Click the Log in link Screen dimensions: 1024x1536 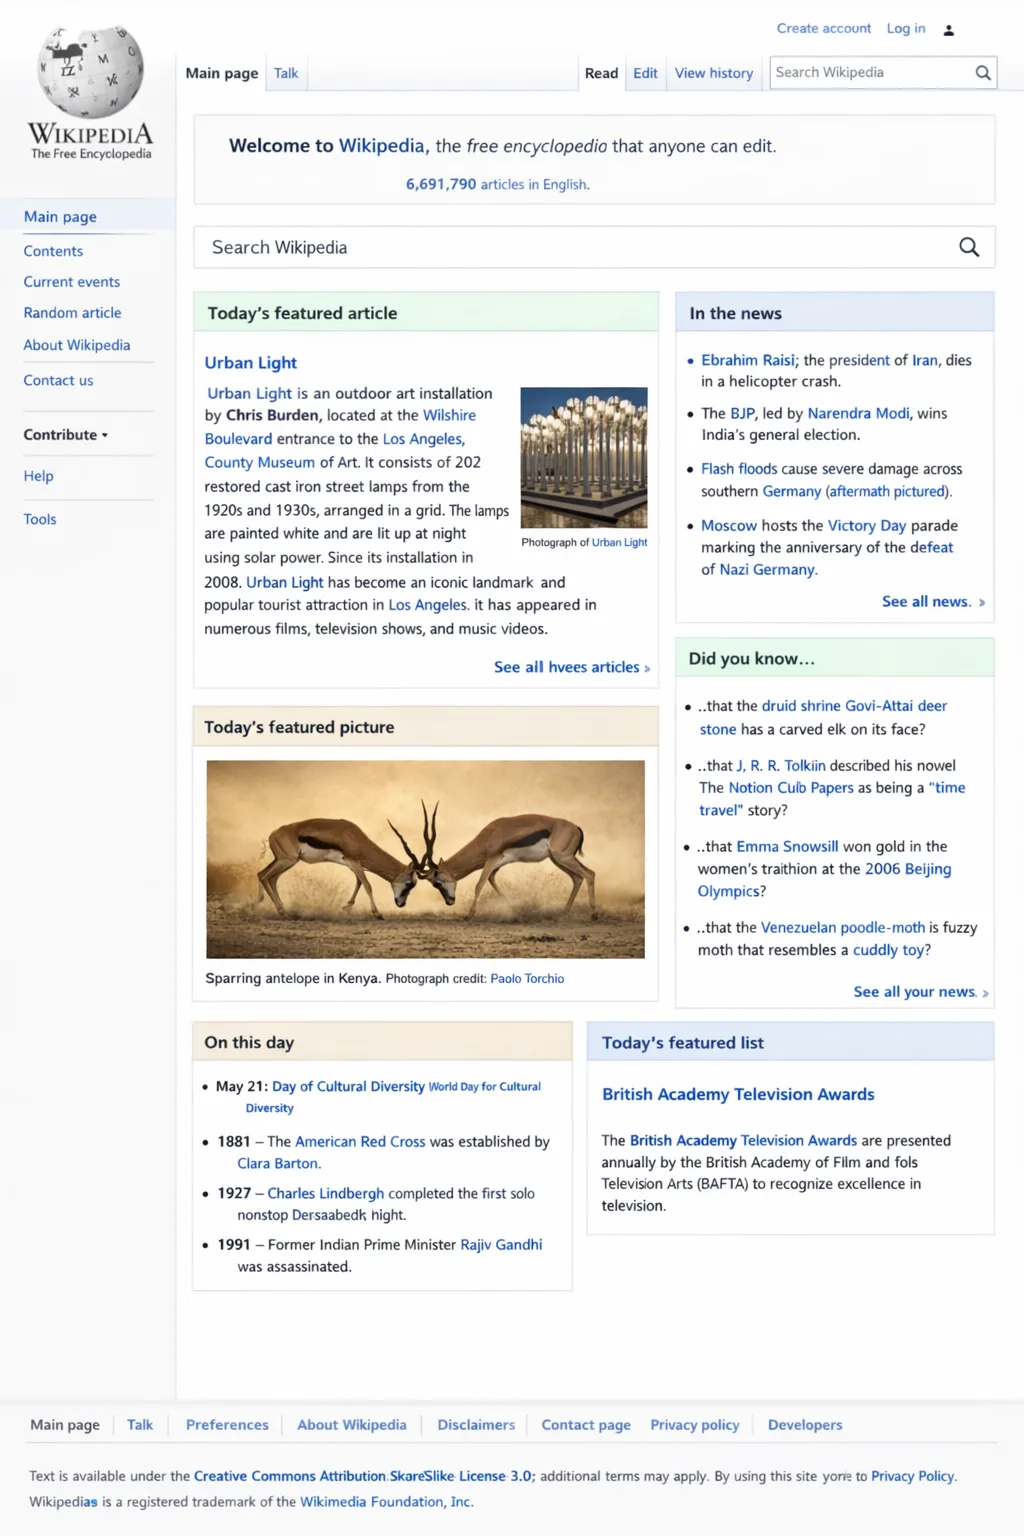906,28
